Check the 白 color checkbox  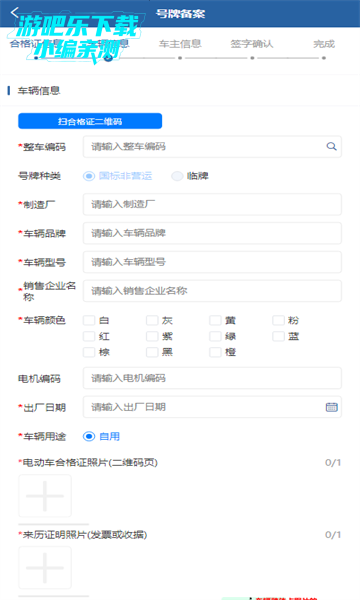tap(89, 320)
